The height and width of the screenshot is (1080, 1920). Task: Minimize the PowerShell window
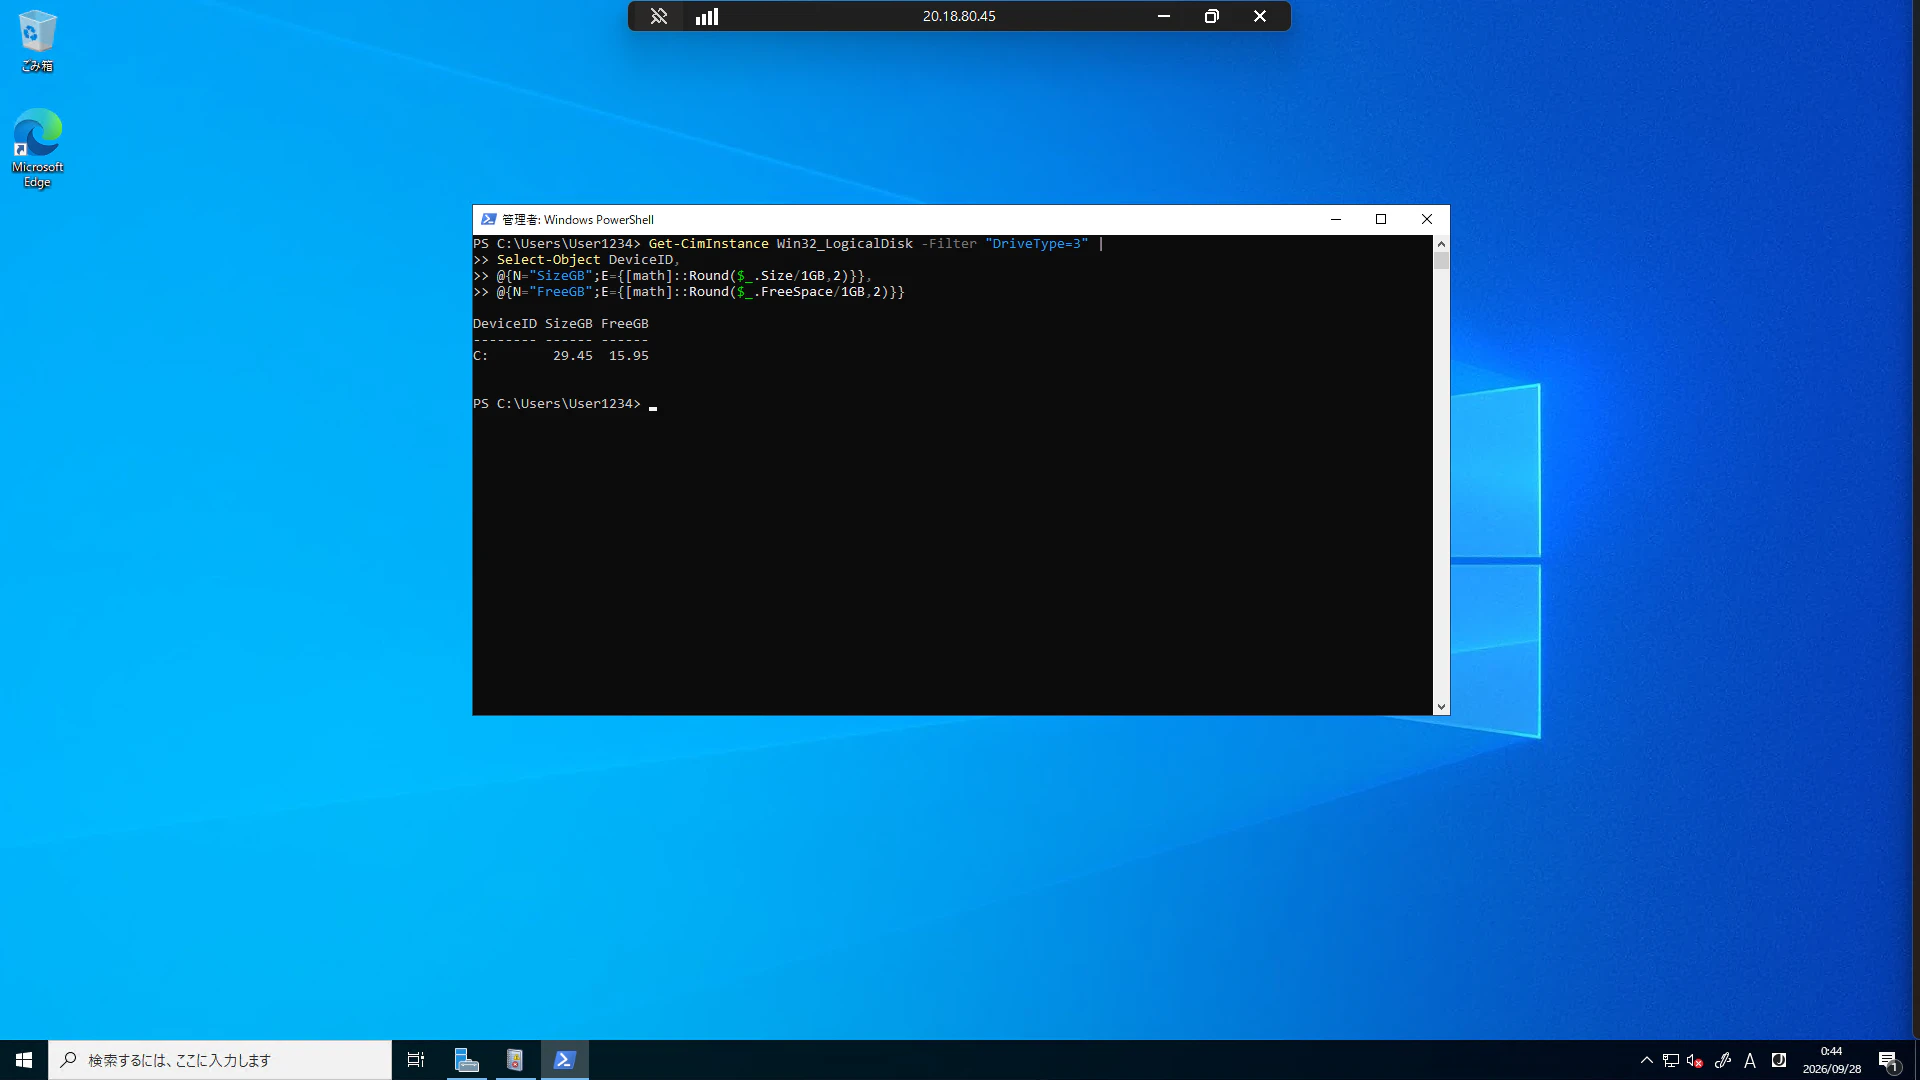[1335, 219]
